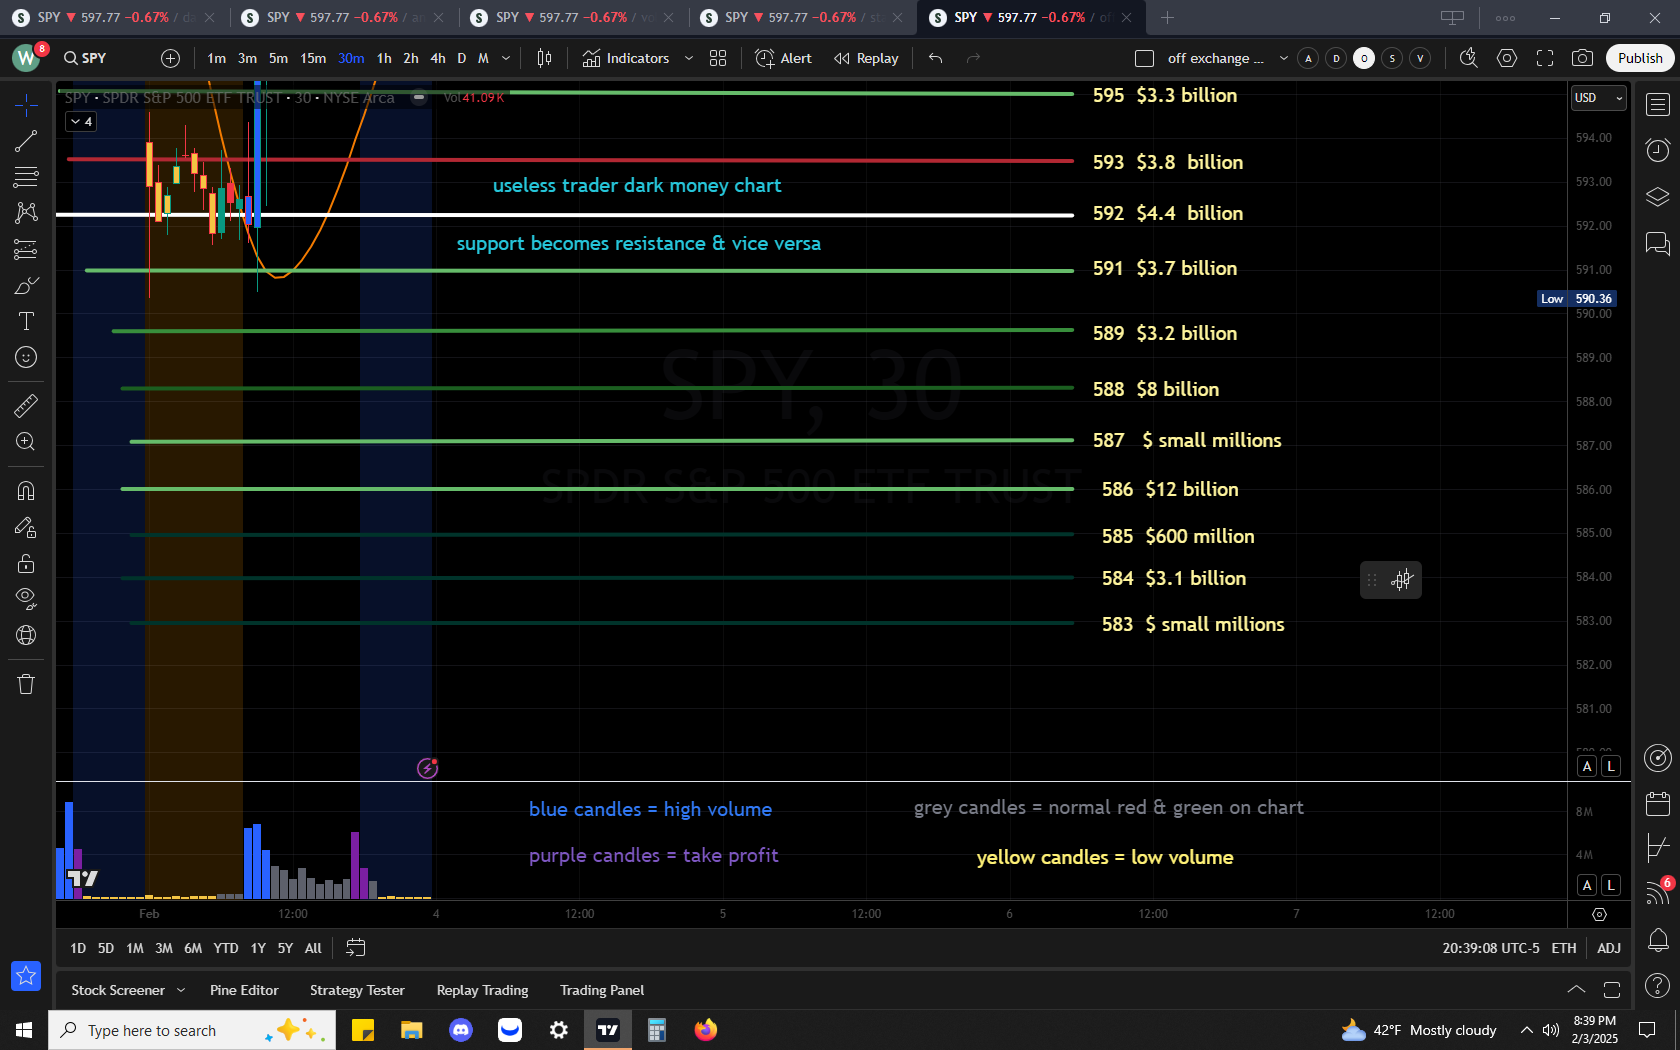1680x1050 pixels.
Task: Toggle the ADJ adjusted data button
Action: [1608, 948]
